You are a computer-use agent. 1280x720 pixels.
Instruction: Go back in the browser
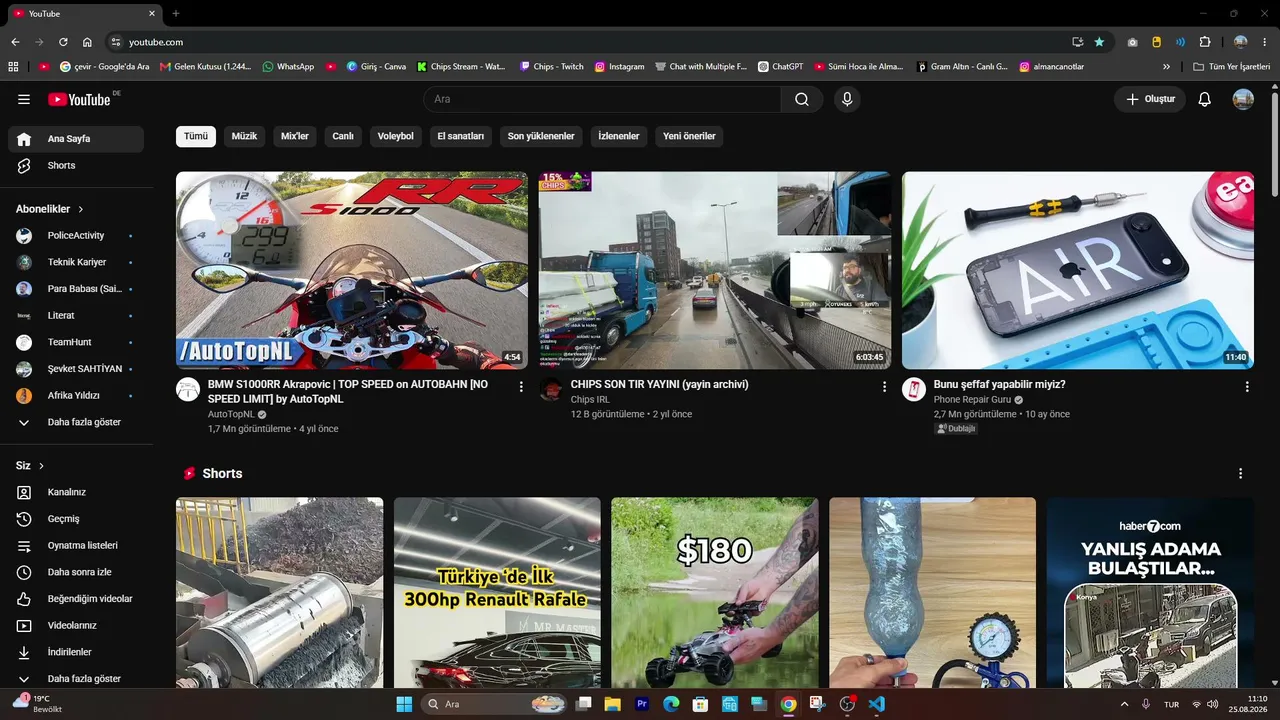15,42
